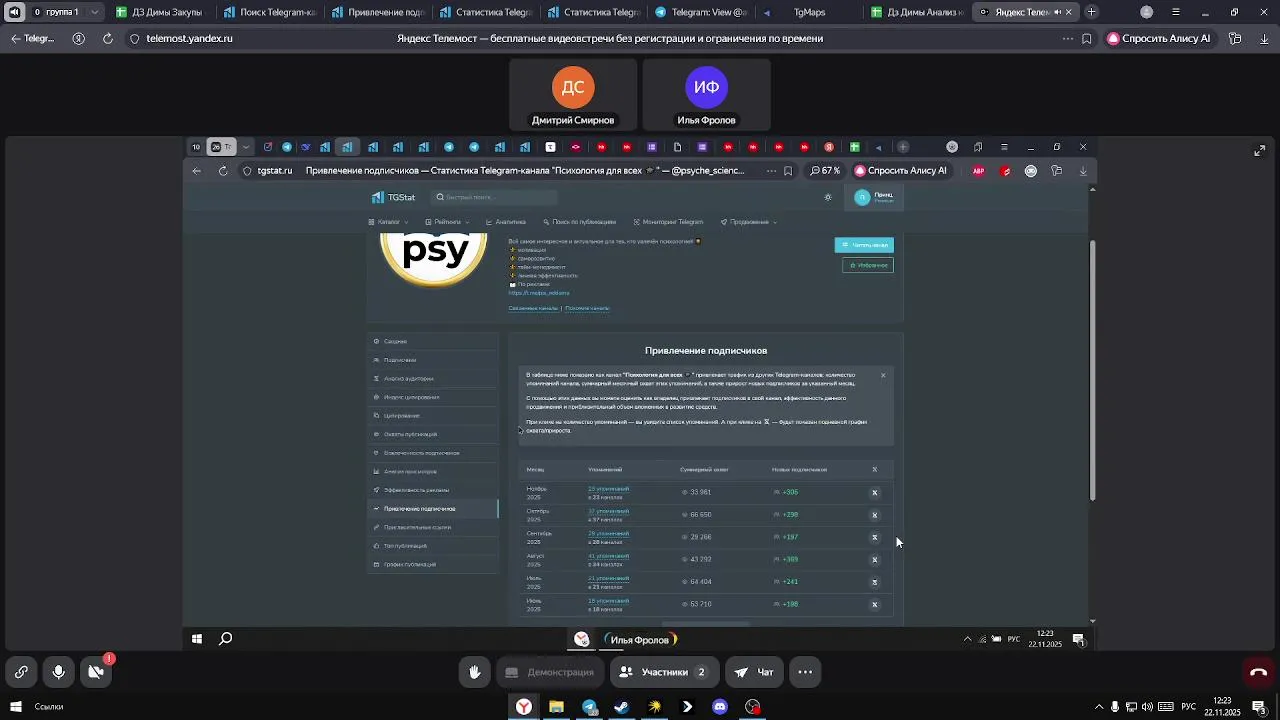Open the Чат panel in Telemost
Screen dimensions: 1280x720
[x=754, y=672]
